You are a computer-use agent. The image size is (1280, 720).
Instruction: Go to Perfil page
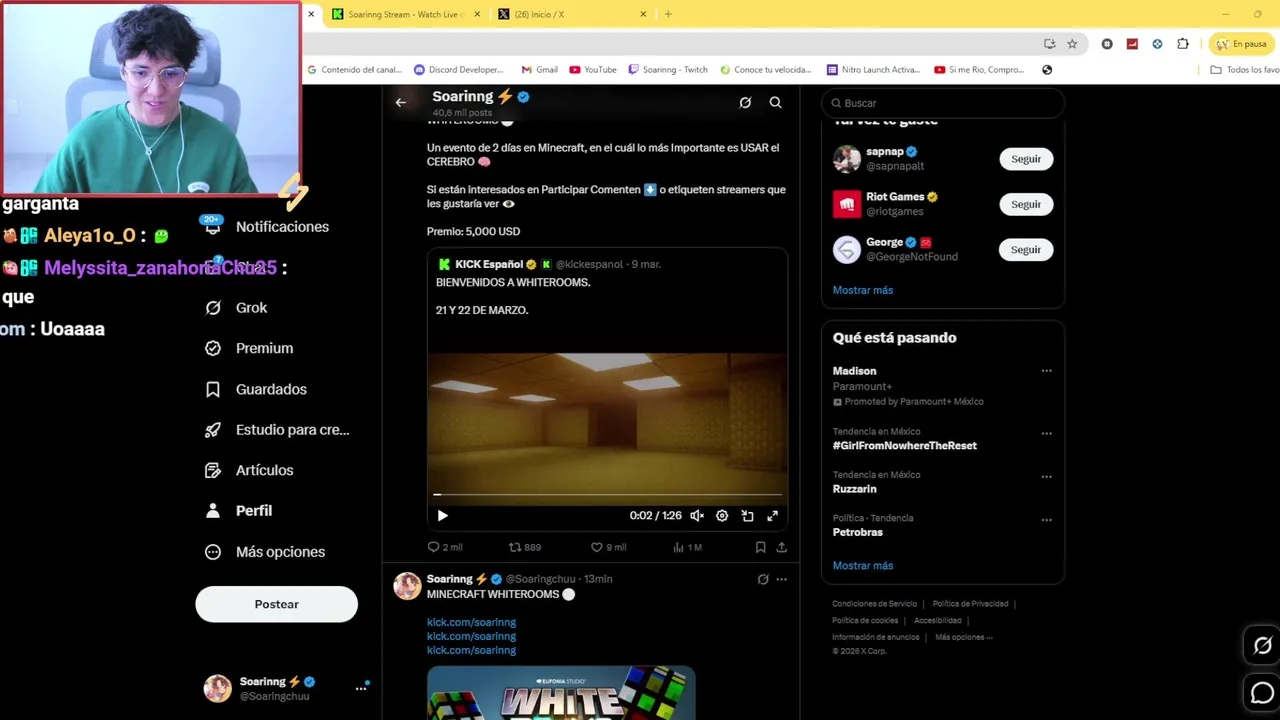pyautogui.click(x=239, y=510)
